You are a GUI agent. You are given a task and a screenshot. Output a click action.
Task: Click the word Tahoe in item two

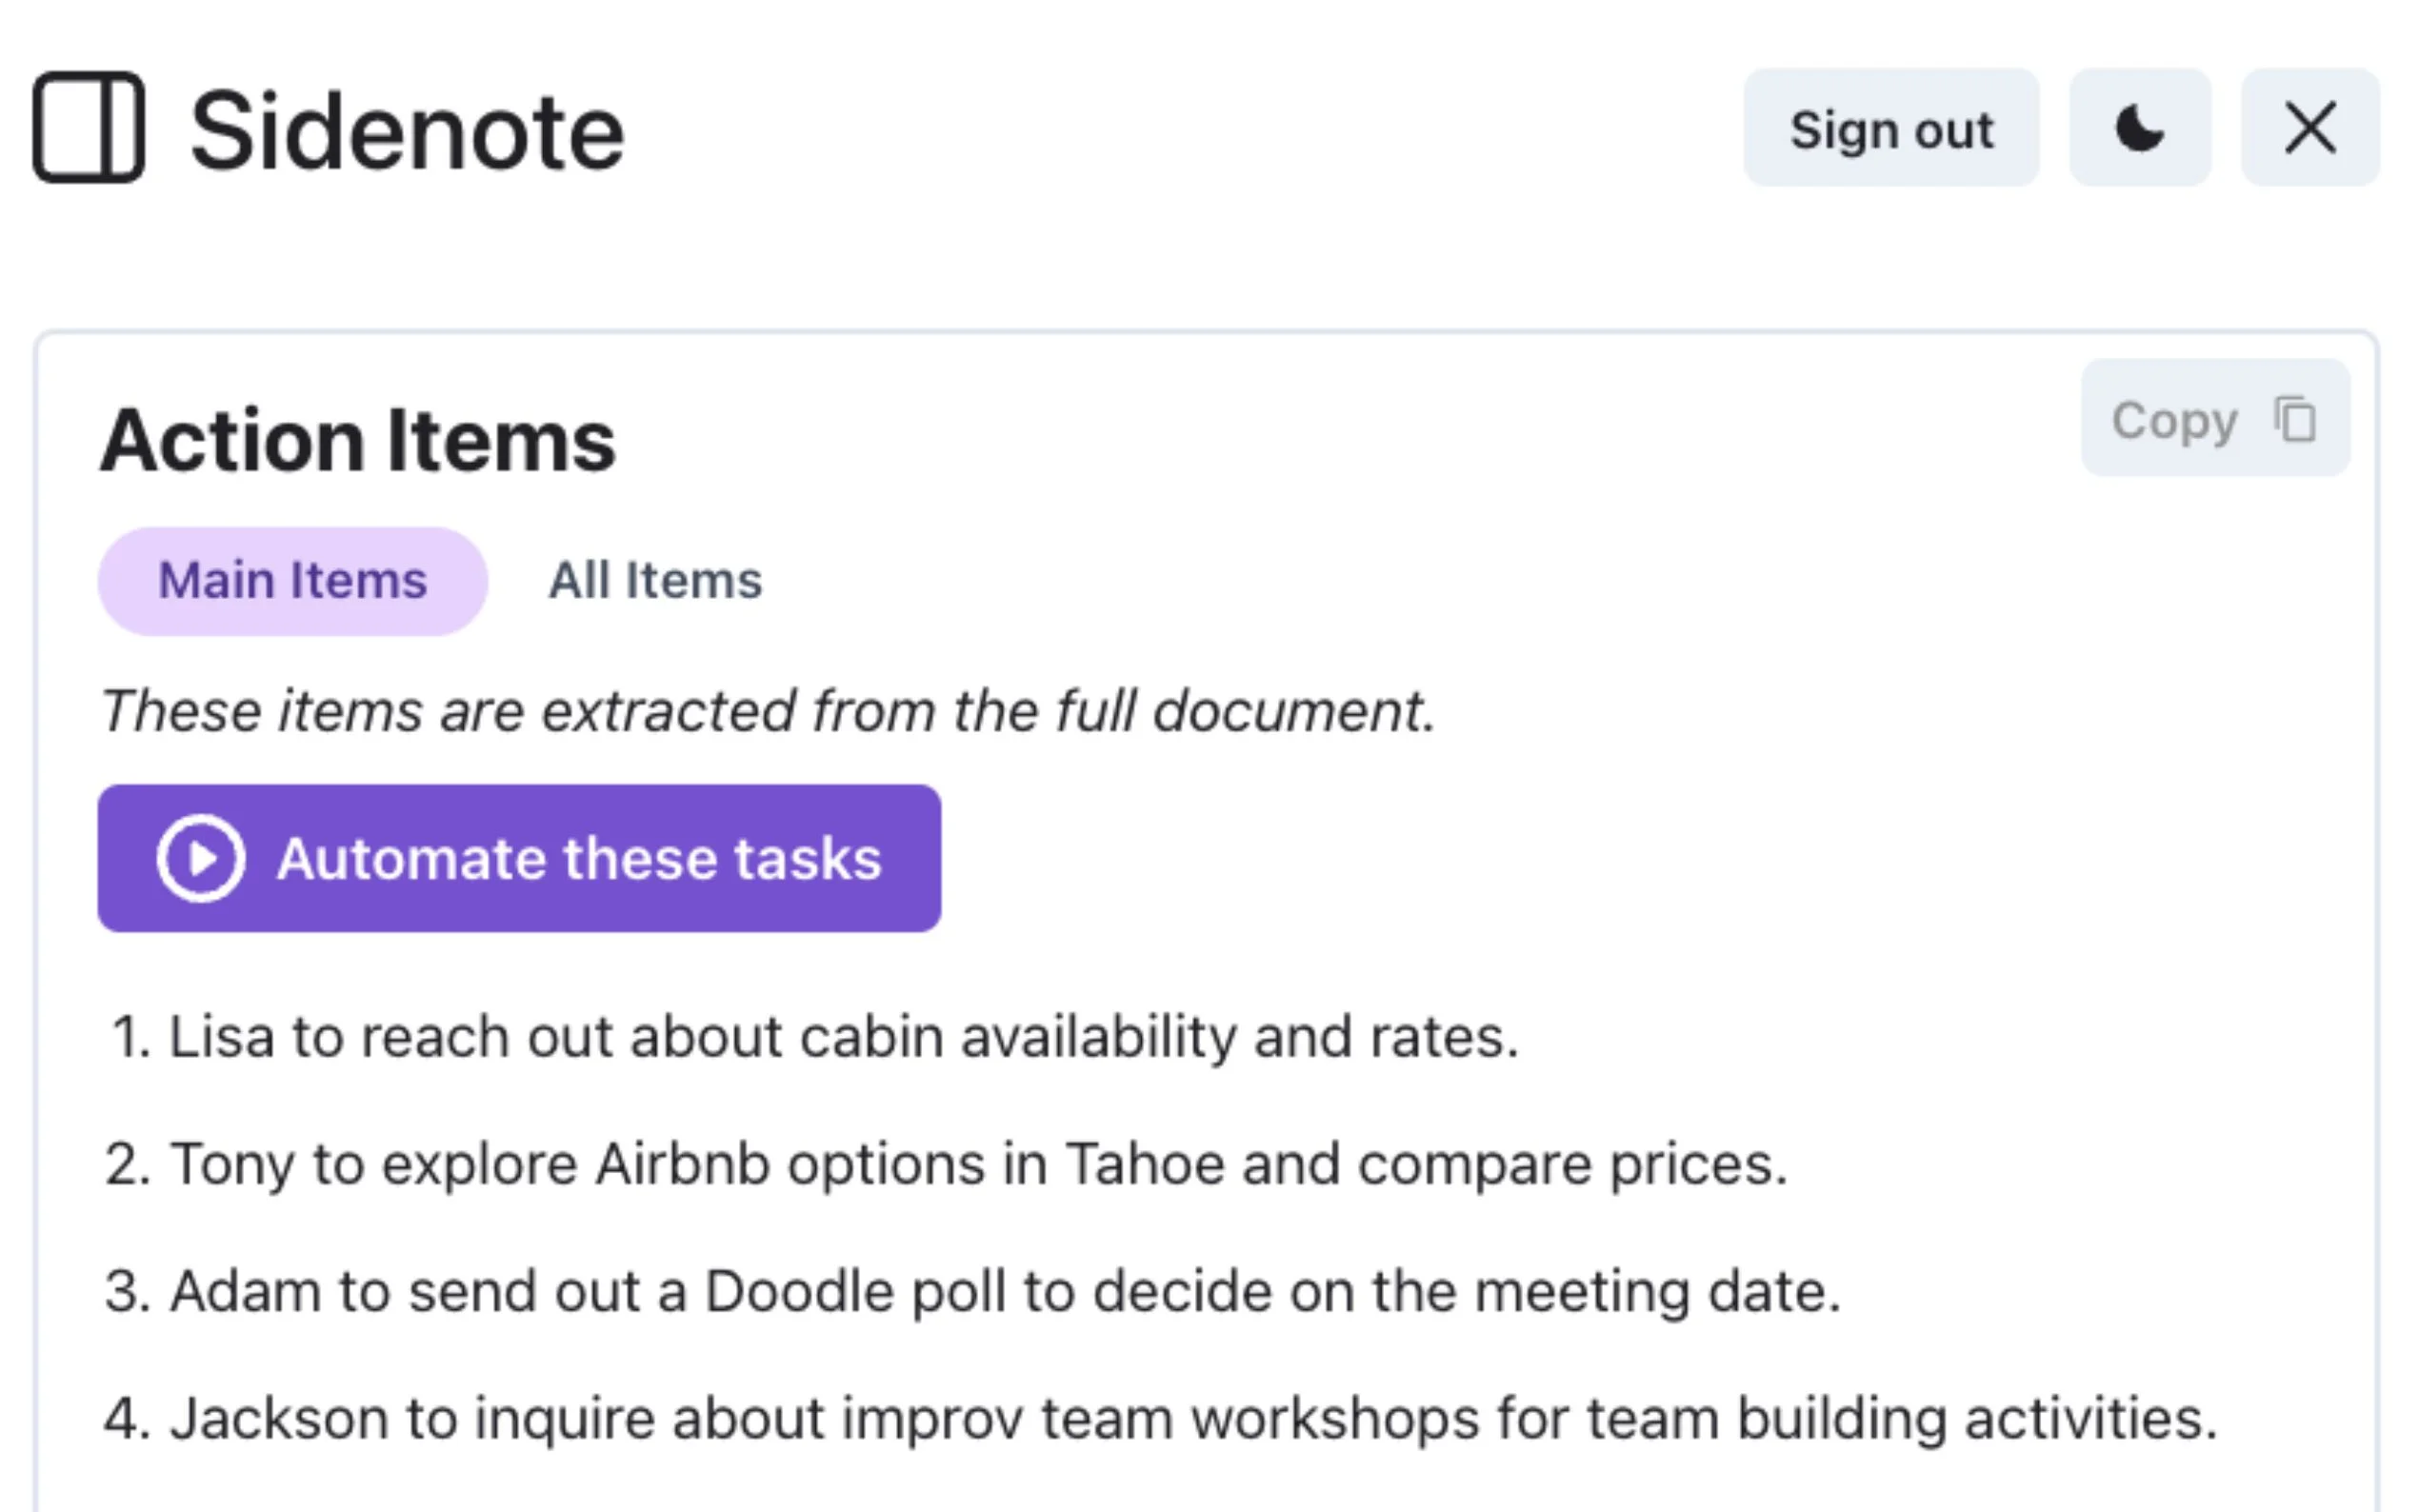click(x=1144, y=1164)
